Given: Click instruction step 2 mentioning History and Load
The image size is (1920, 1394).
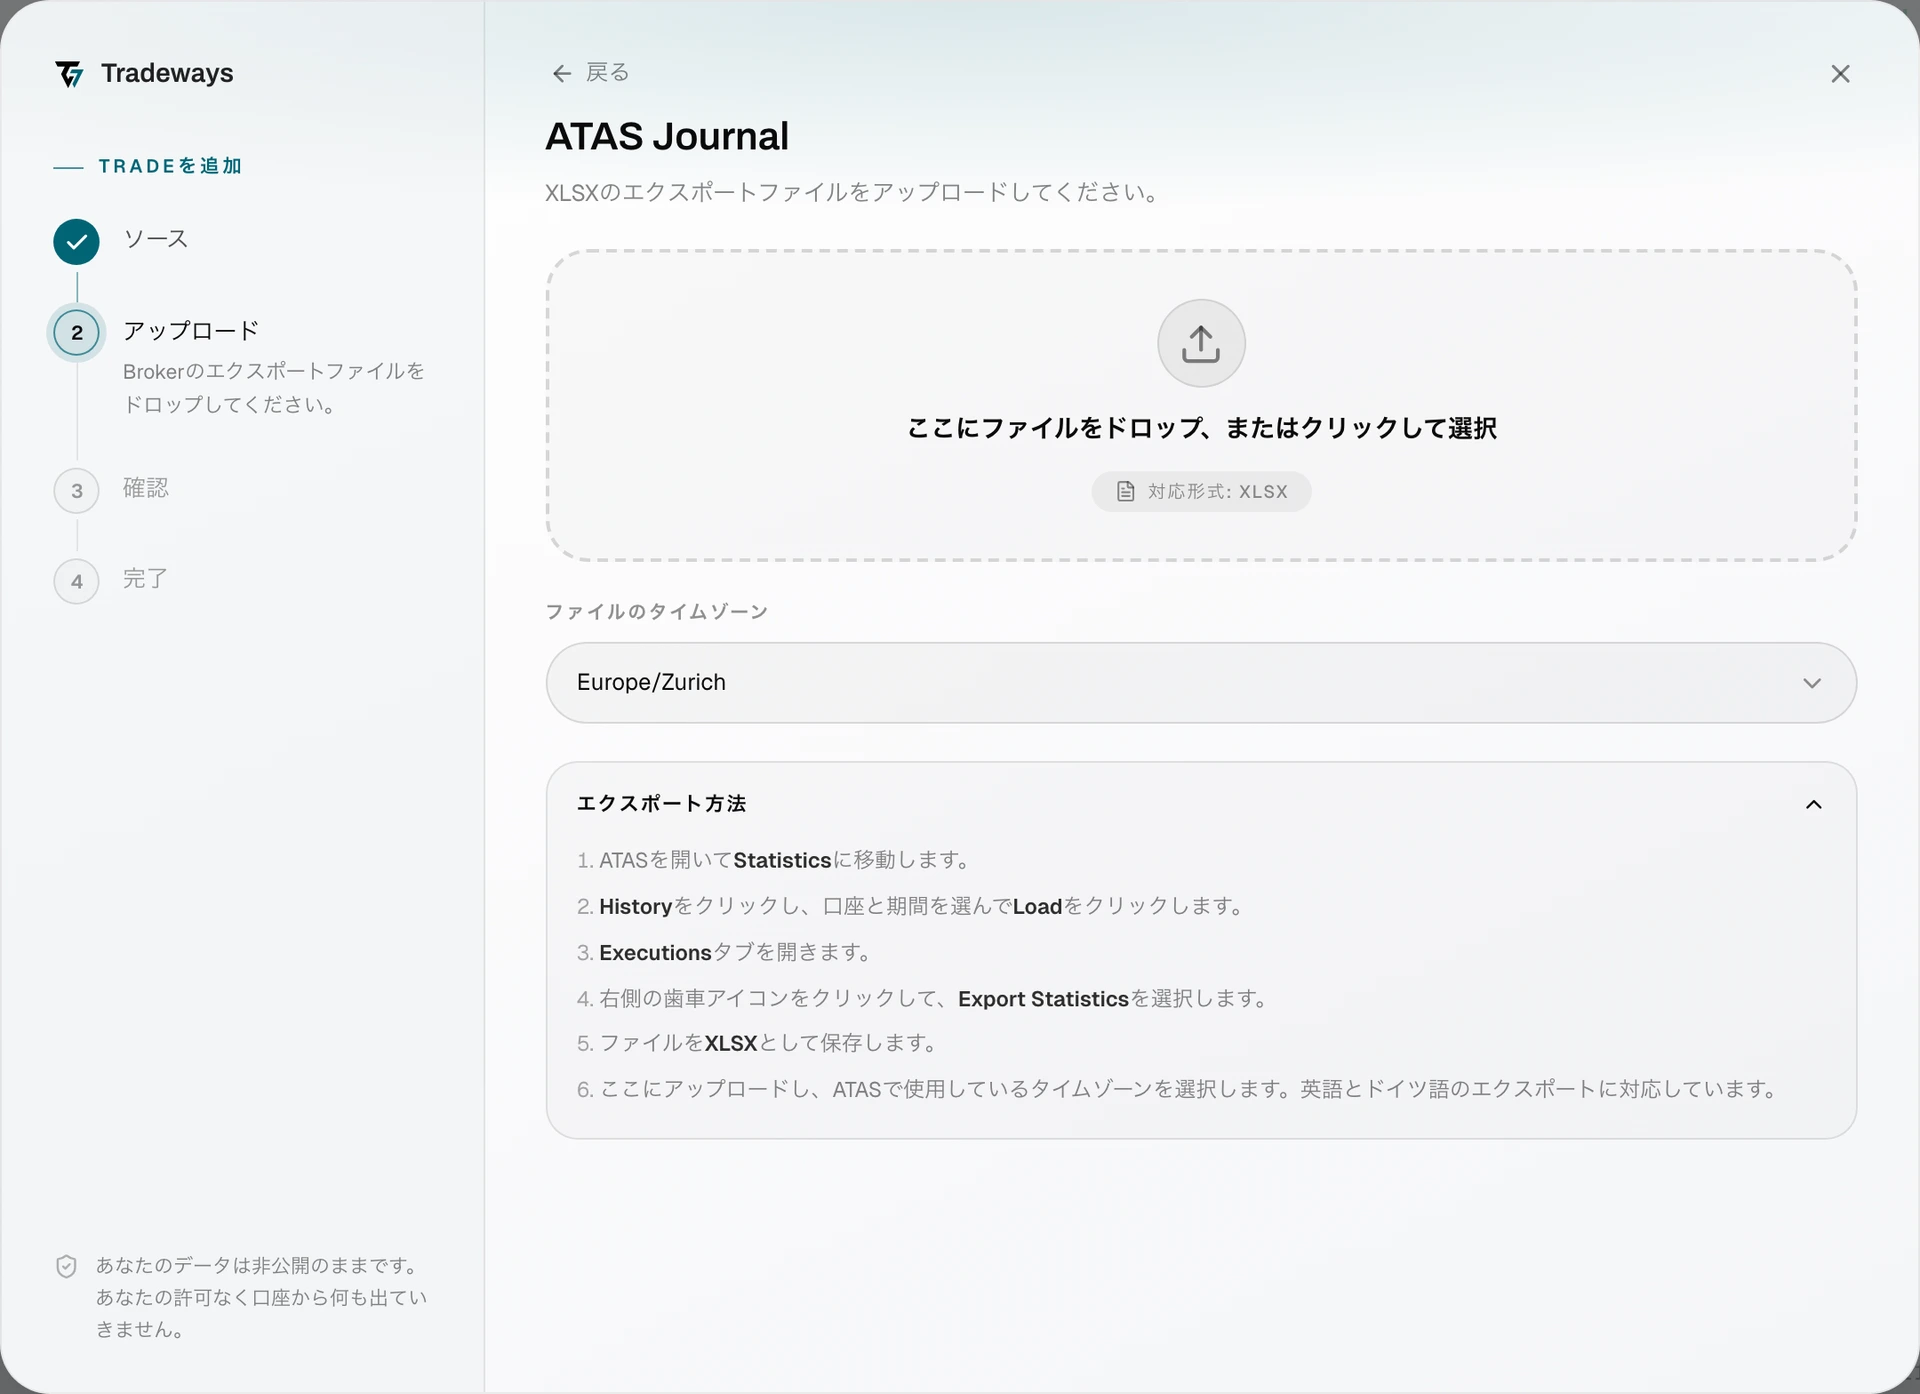Looking at the screenshot, I should tap(911, 907).
